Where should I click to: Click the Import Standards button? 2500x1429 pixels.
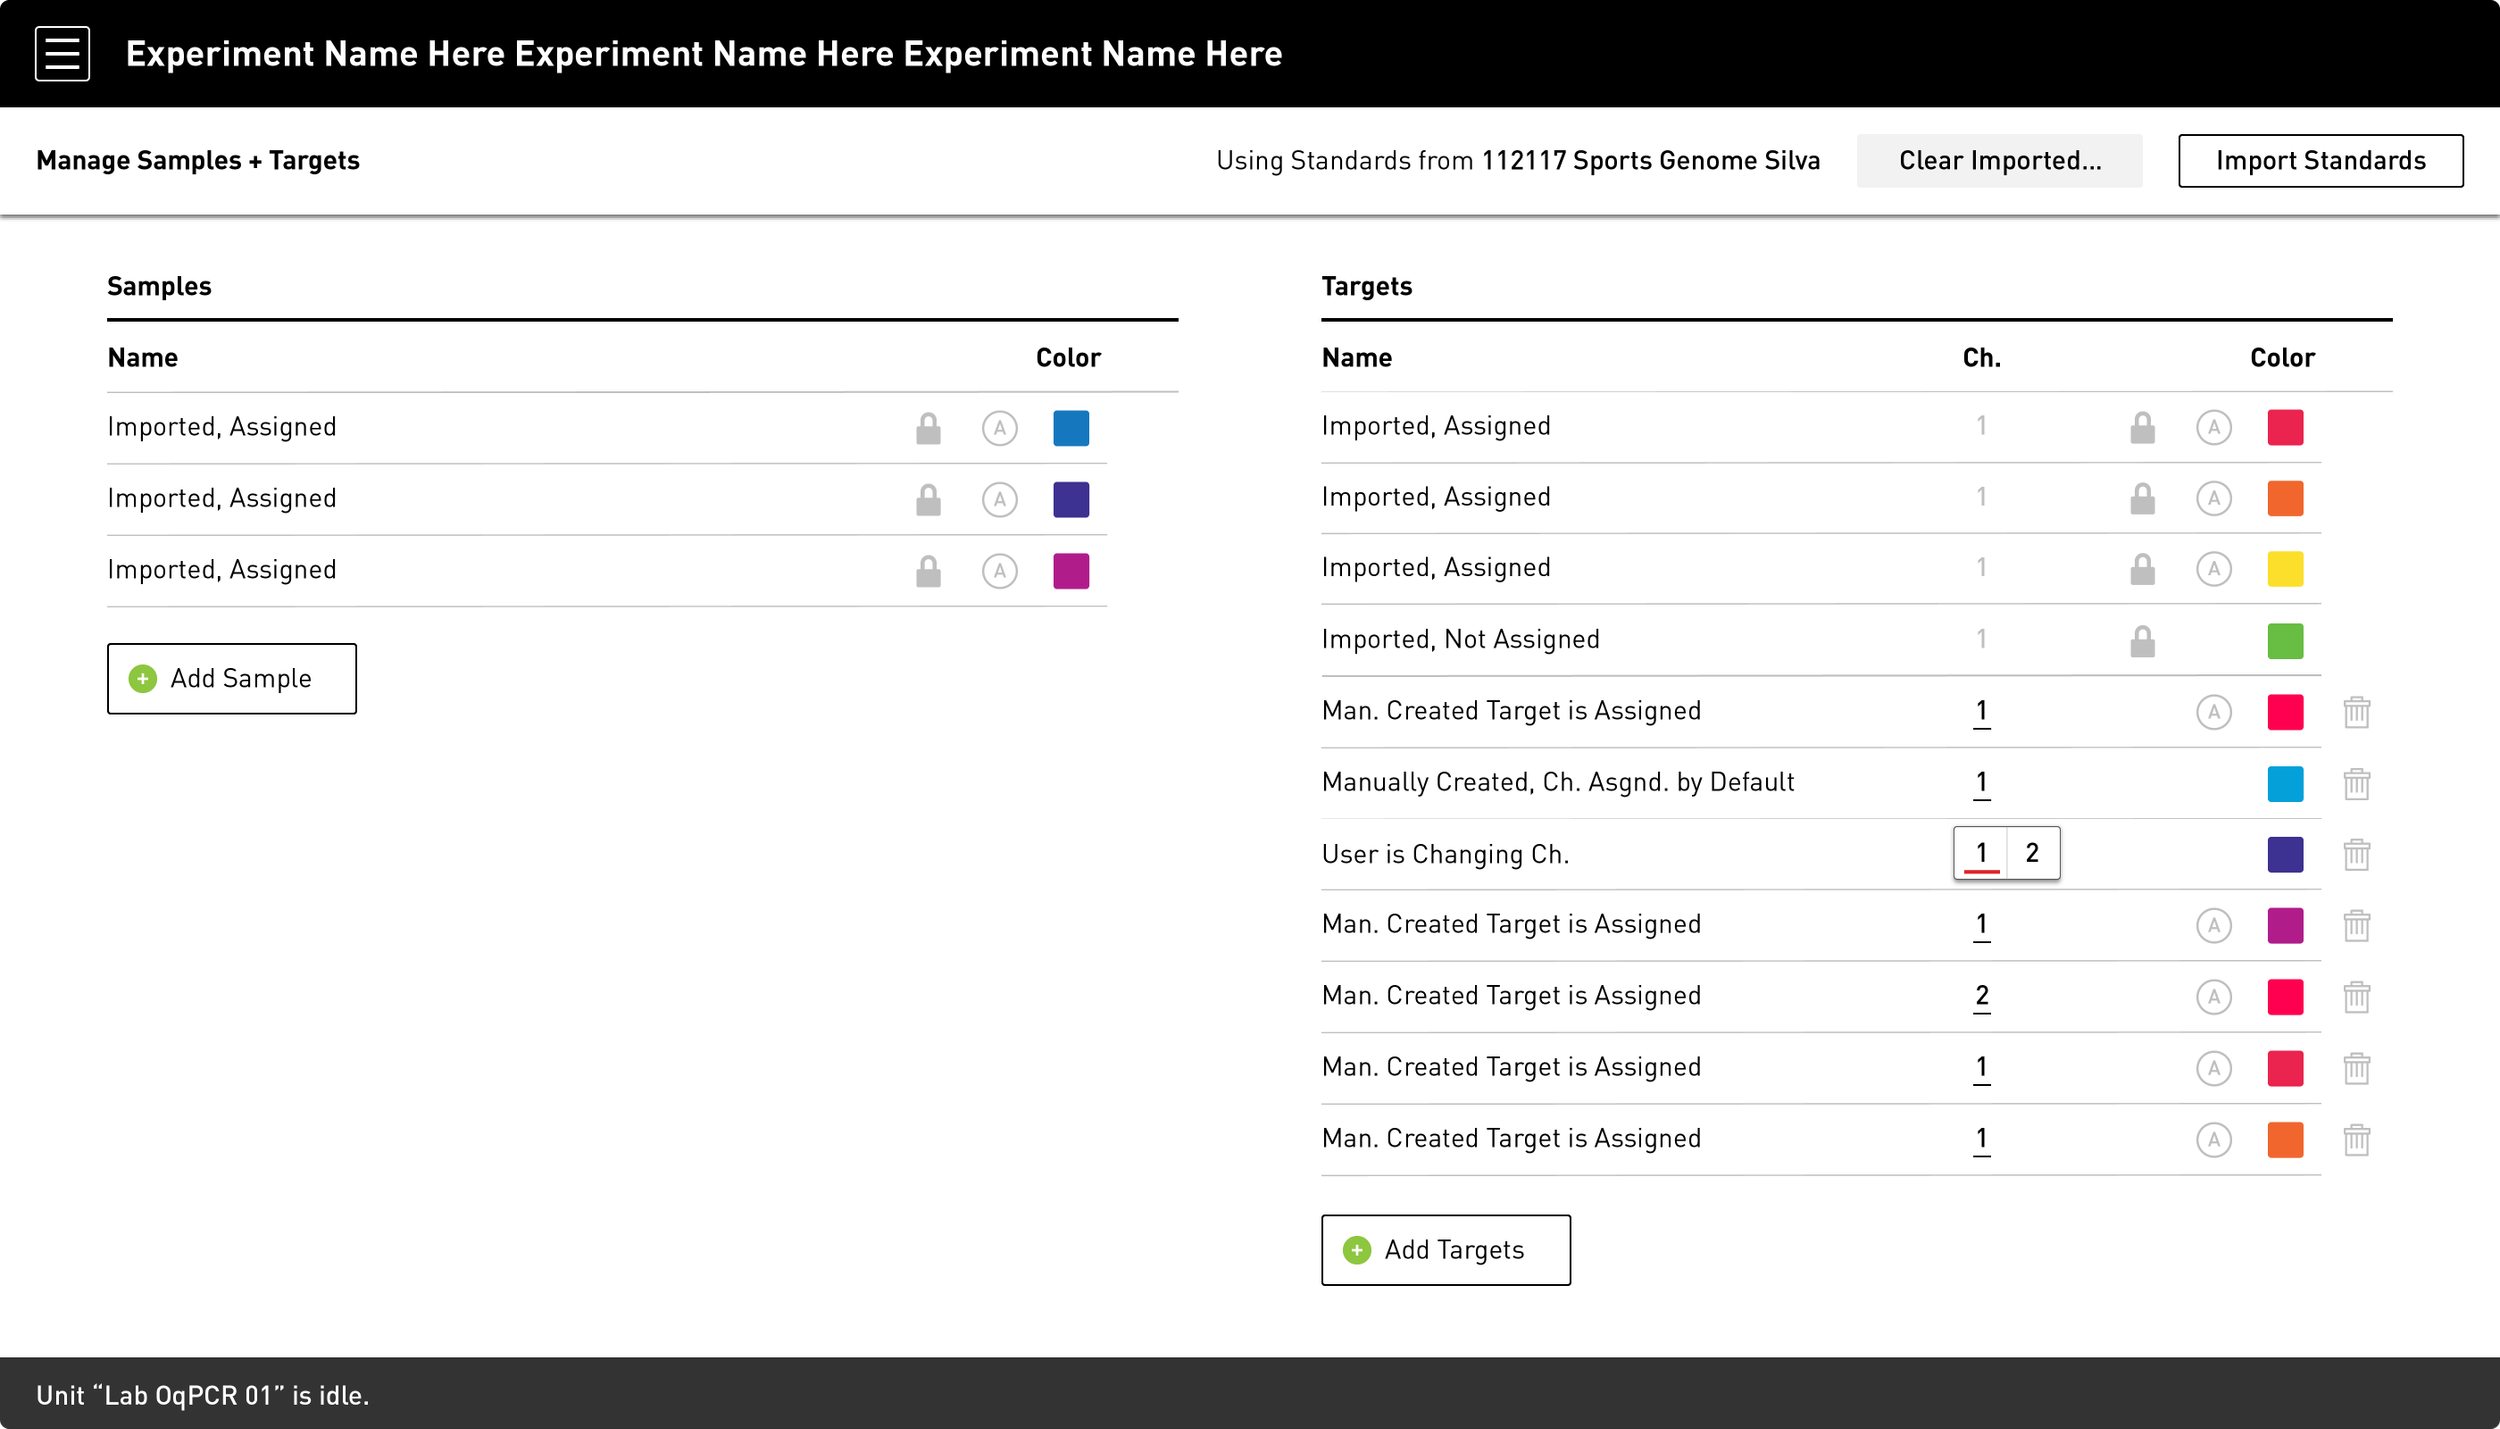2320,160
